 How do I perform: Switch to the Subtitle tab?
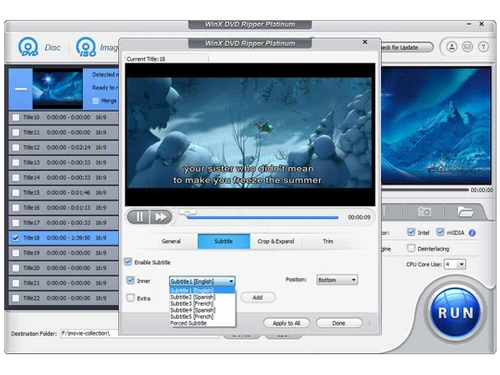pyautogui.click(x=224, y=241)
